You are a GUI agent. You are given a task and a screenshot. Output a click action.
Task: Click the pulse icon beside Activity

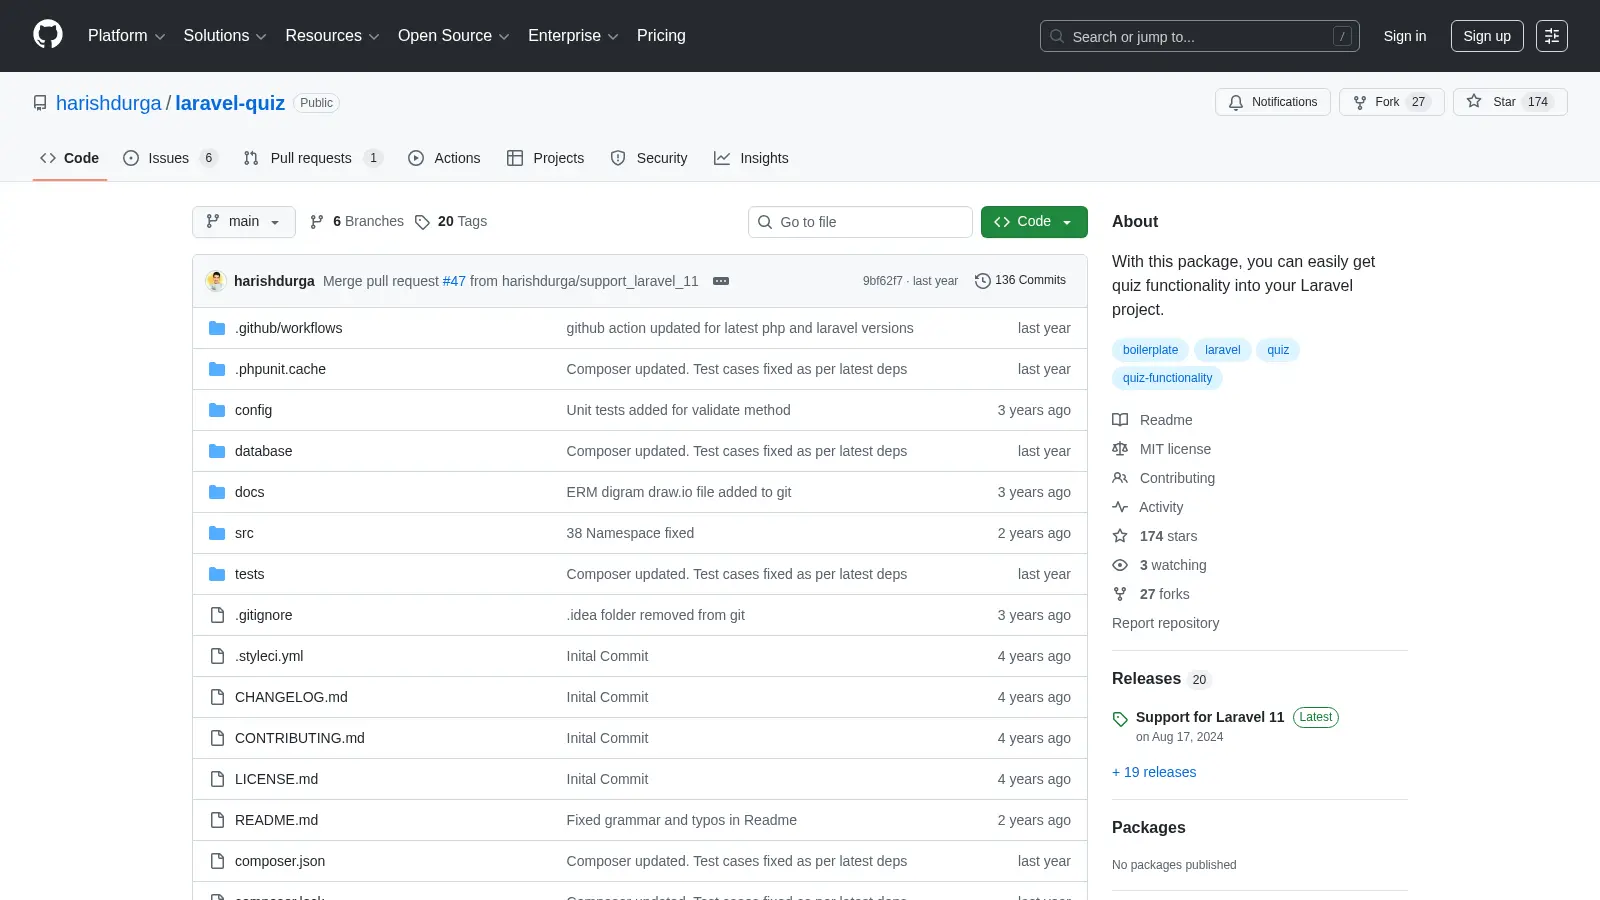[1120, 507]
